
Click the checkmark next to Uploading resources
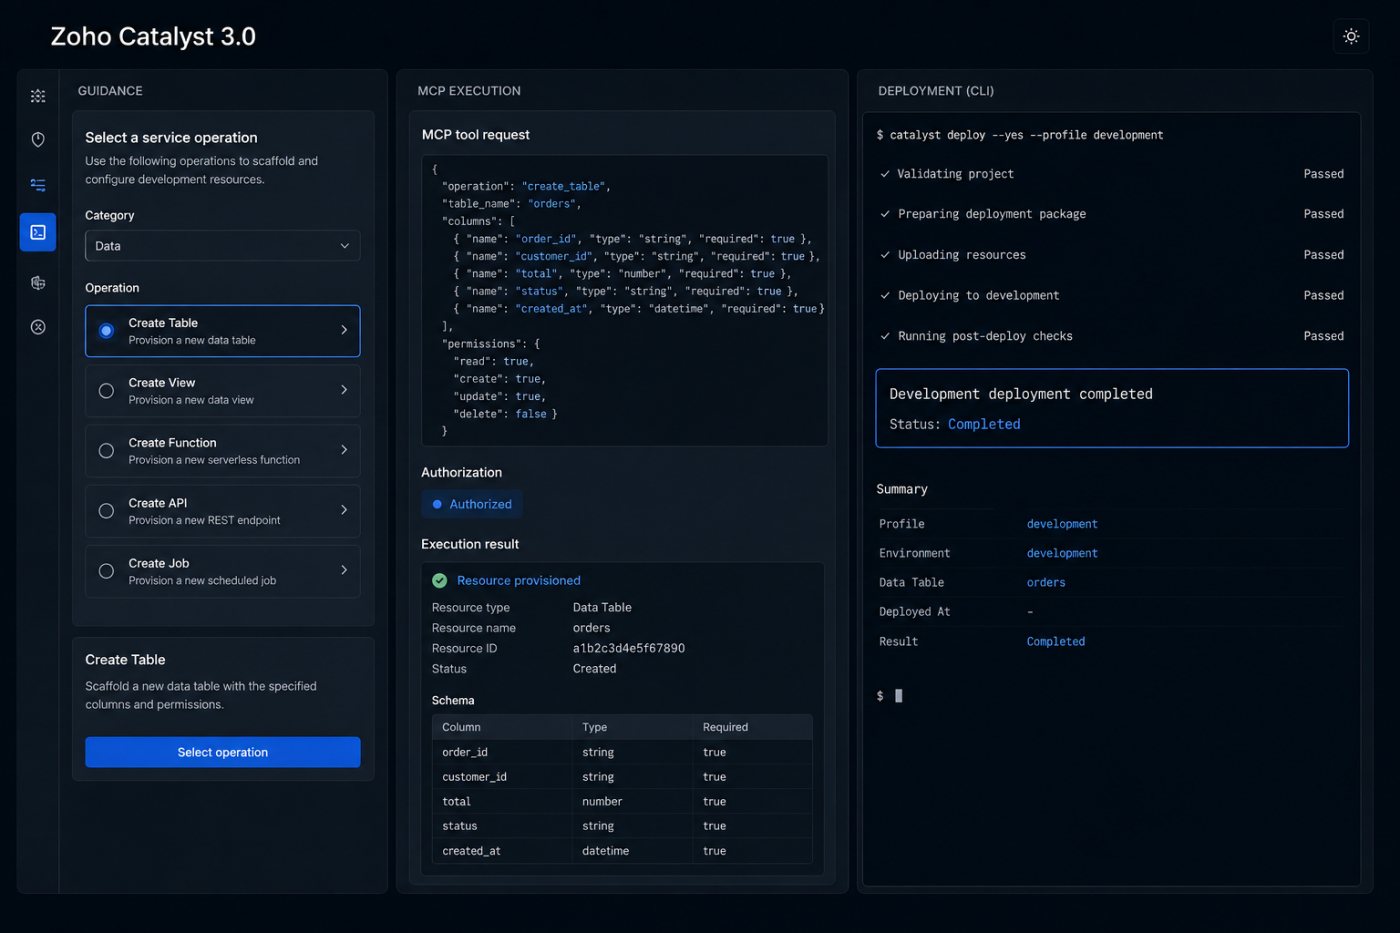tap(885, 255)
